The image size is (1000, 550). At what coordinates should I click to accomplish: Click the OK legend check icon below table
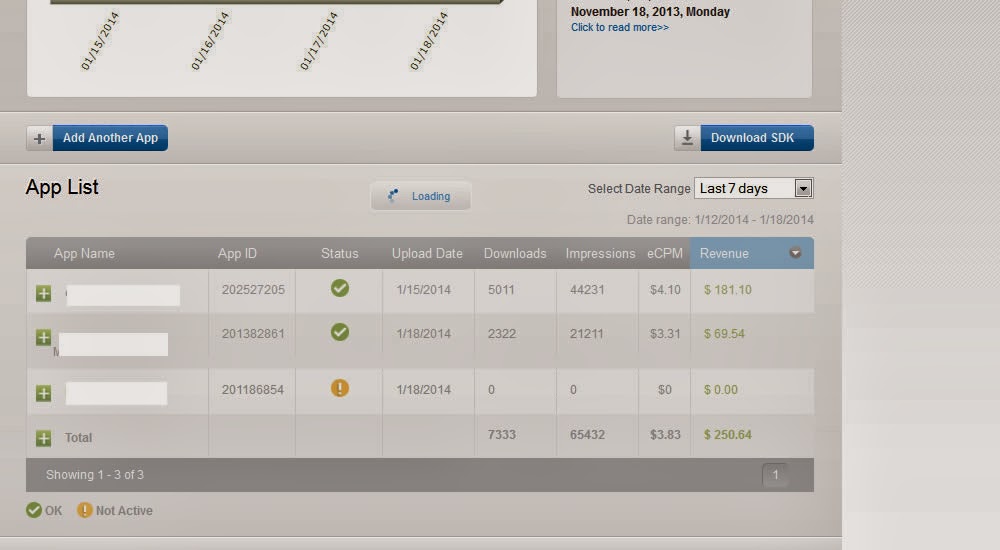(x=34, y=510)
